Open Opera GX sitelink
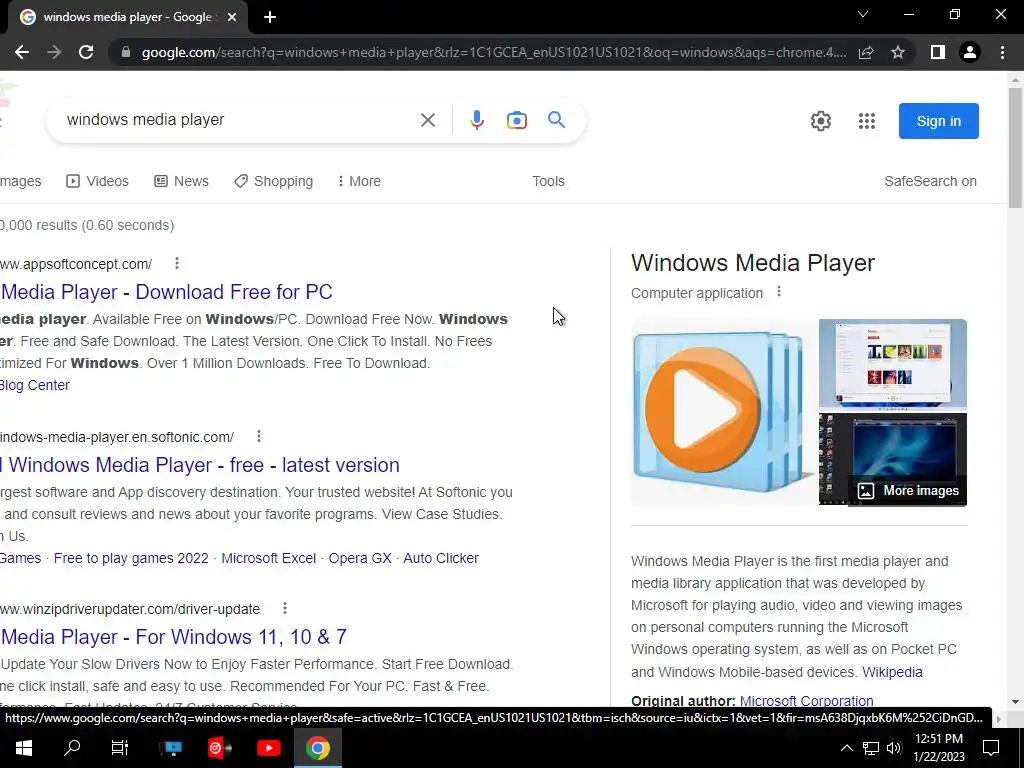Screen dimensions: 1024x768 [360, 558]
